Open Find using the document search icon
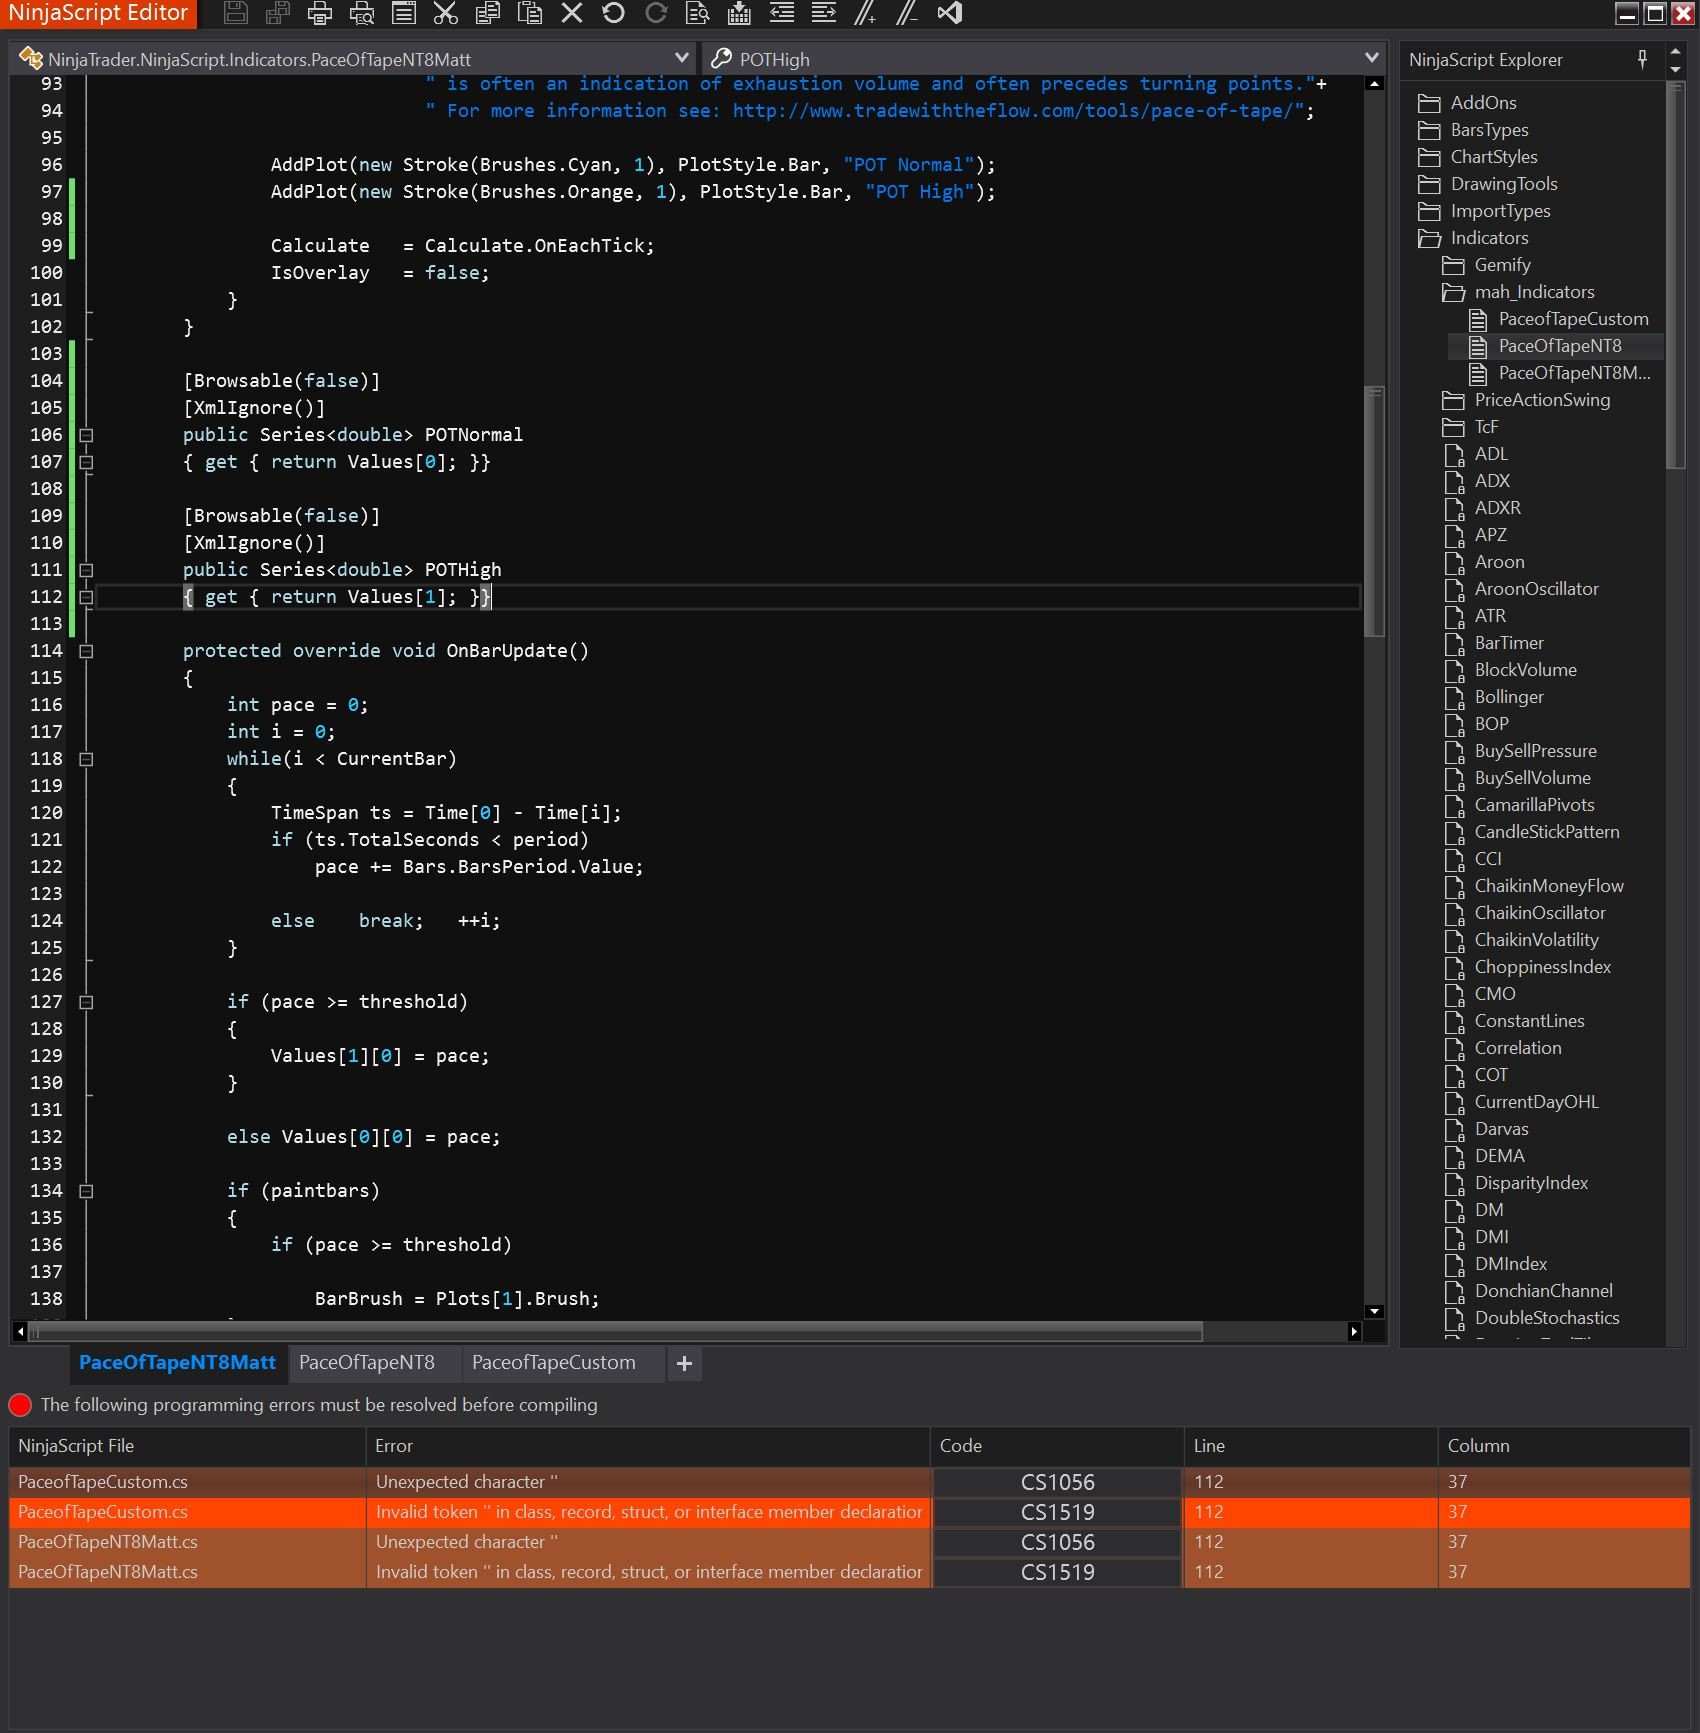The width and height of the screenshot is (1700, 1733). [698, 13]
